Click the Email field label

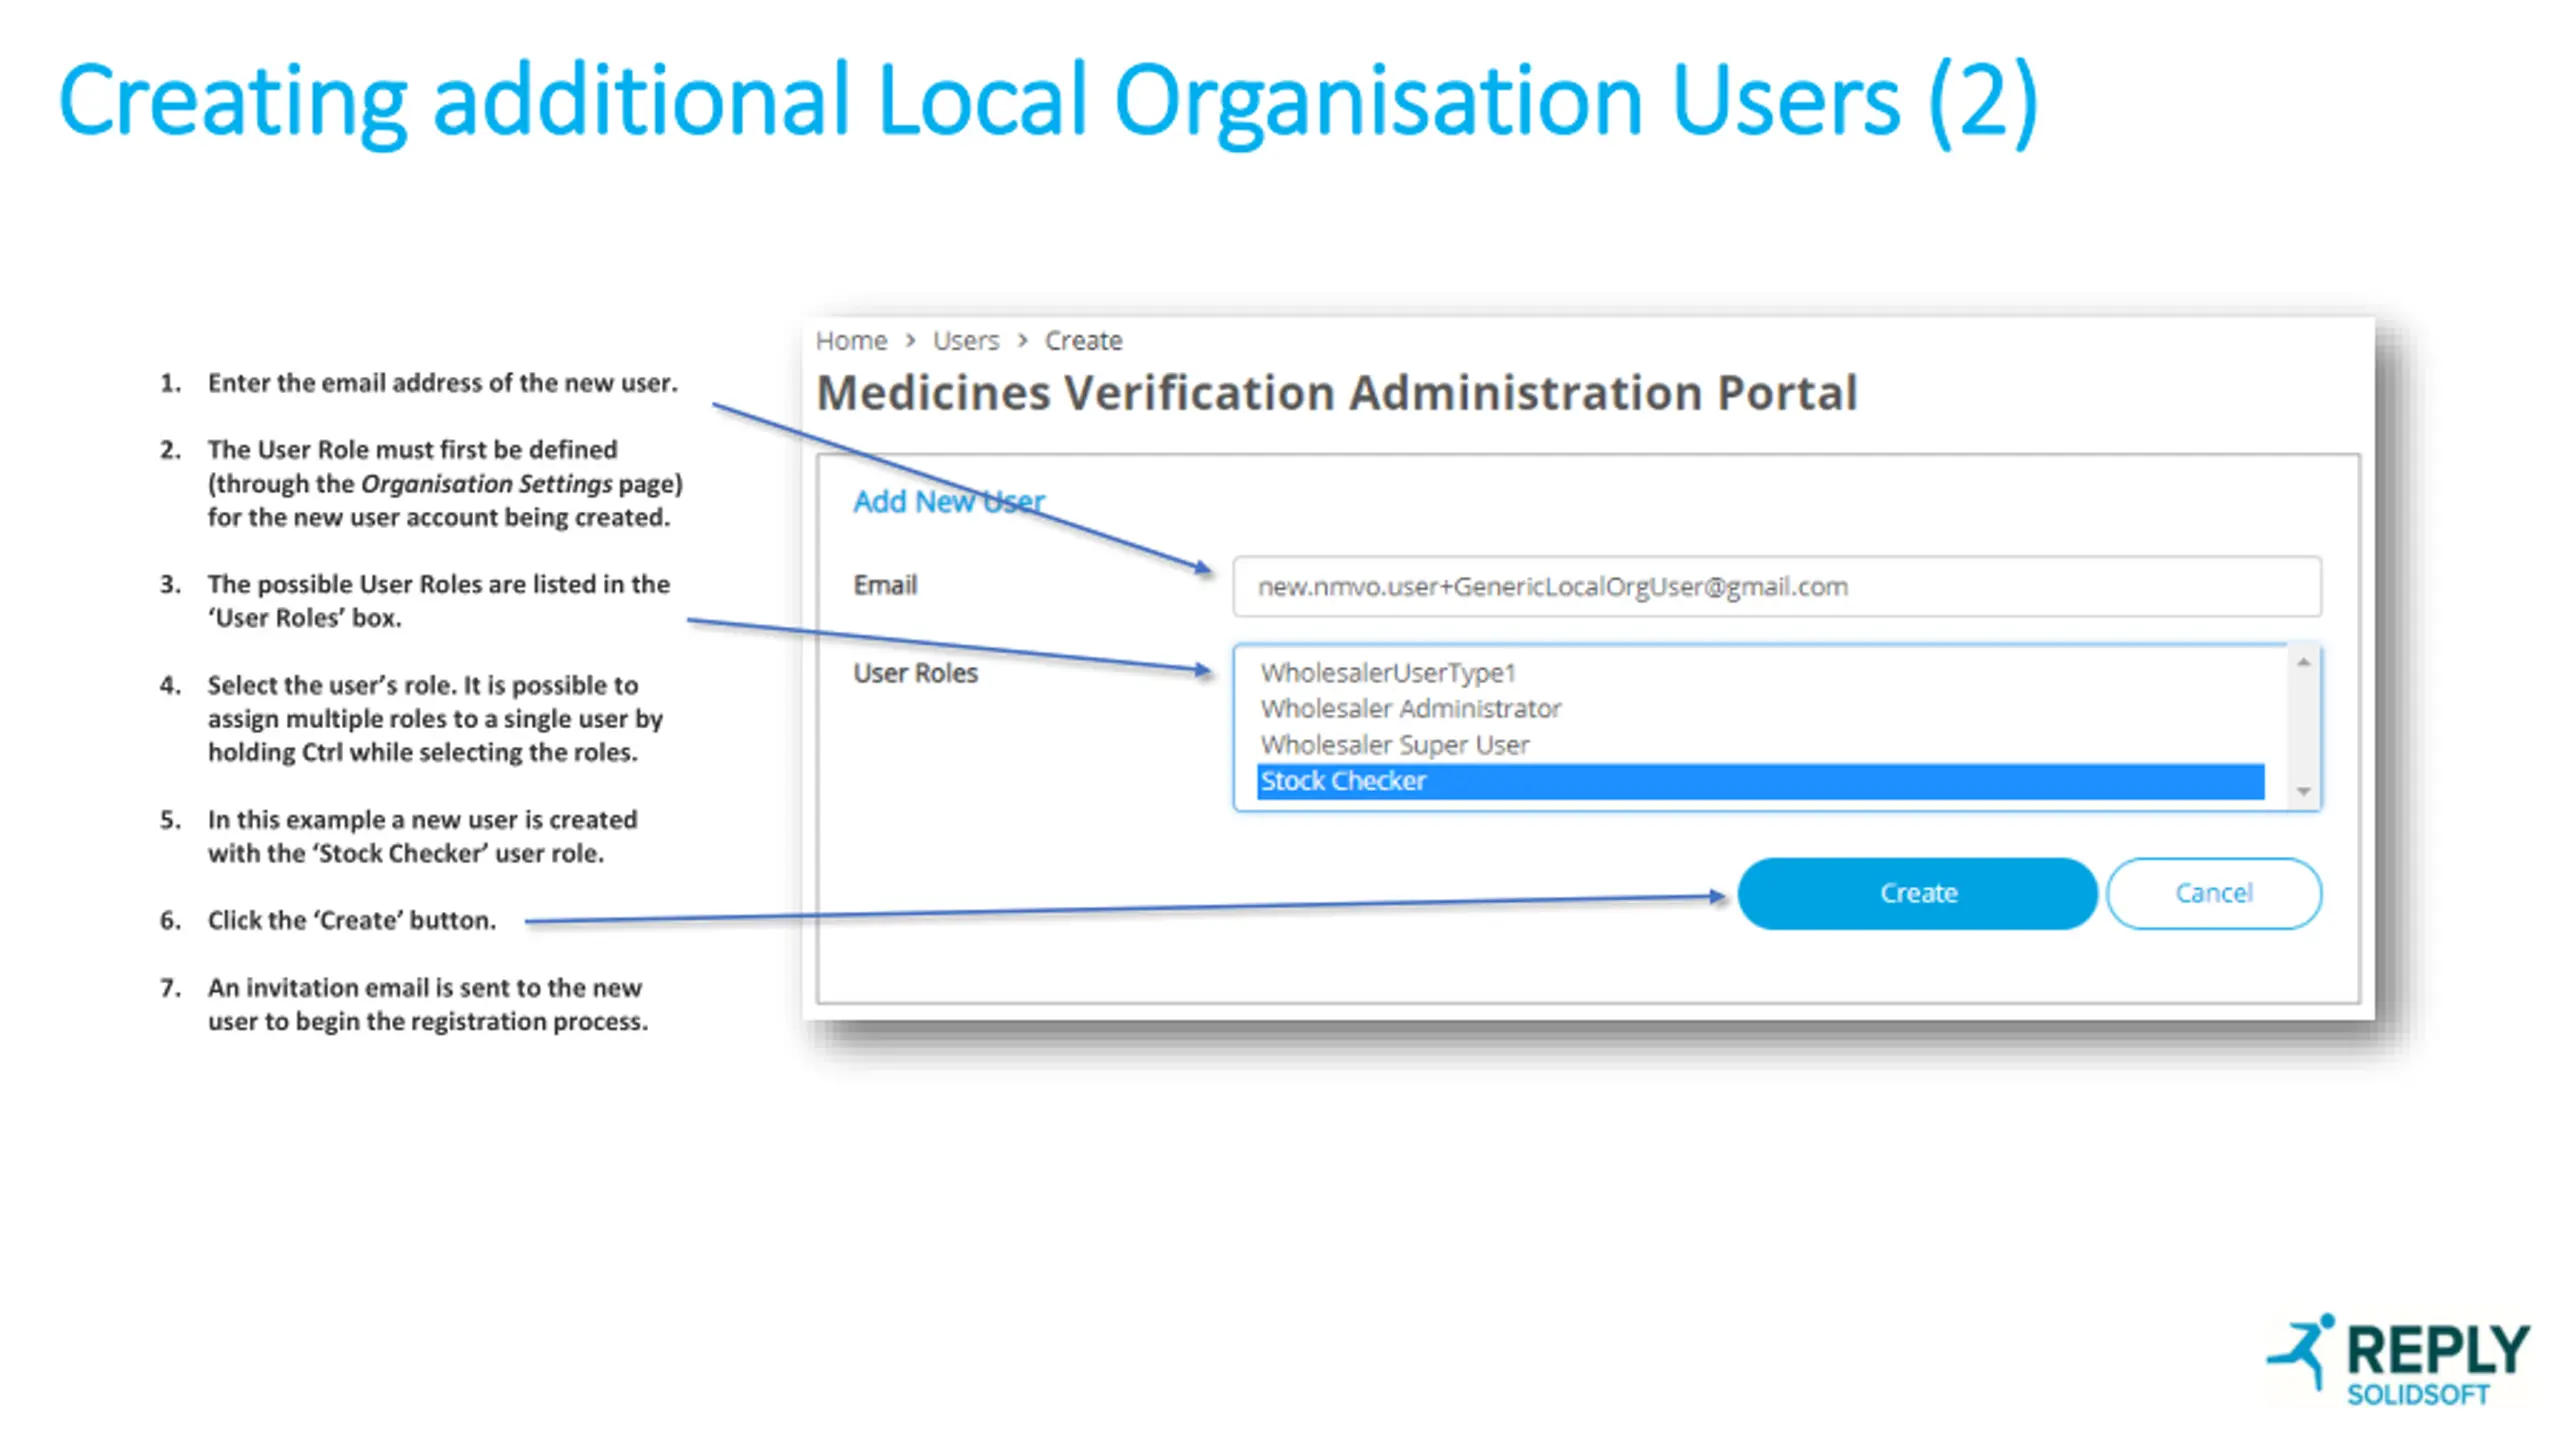coord(885,585)
